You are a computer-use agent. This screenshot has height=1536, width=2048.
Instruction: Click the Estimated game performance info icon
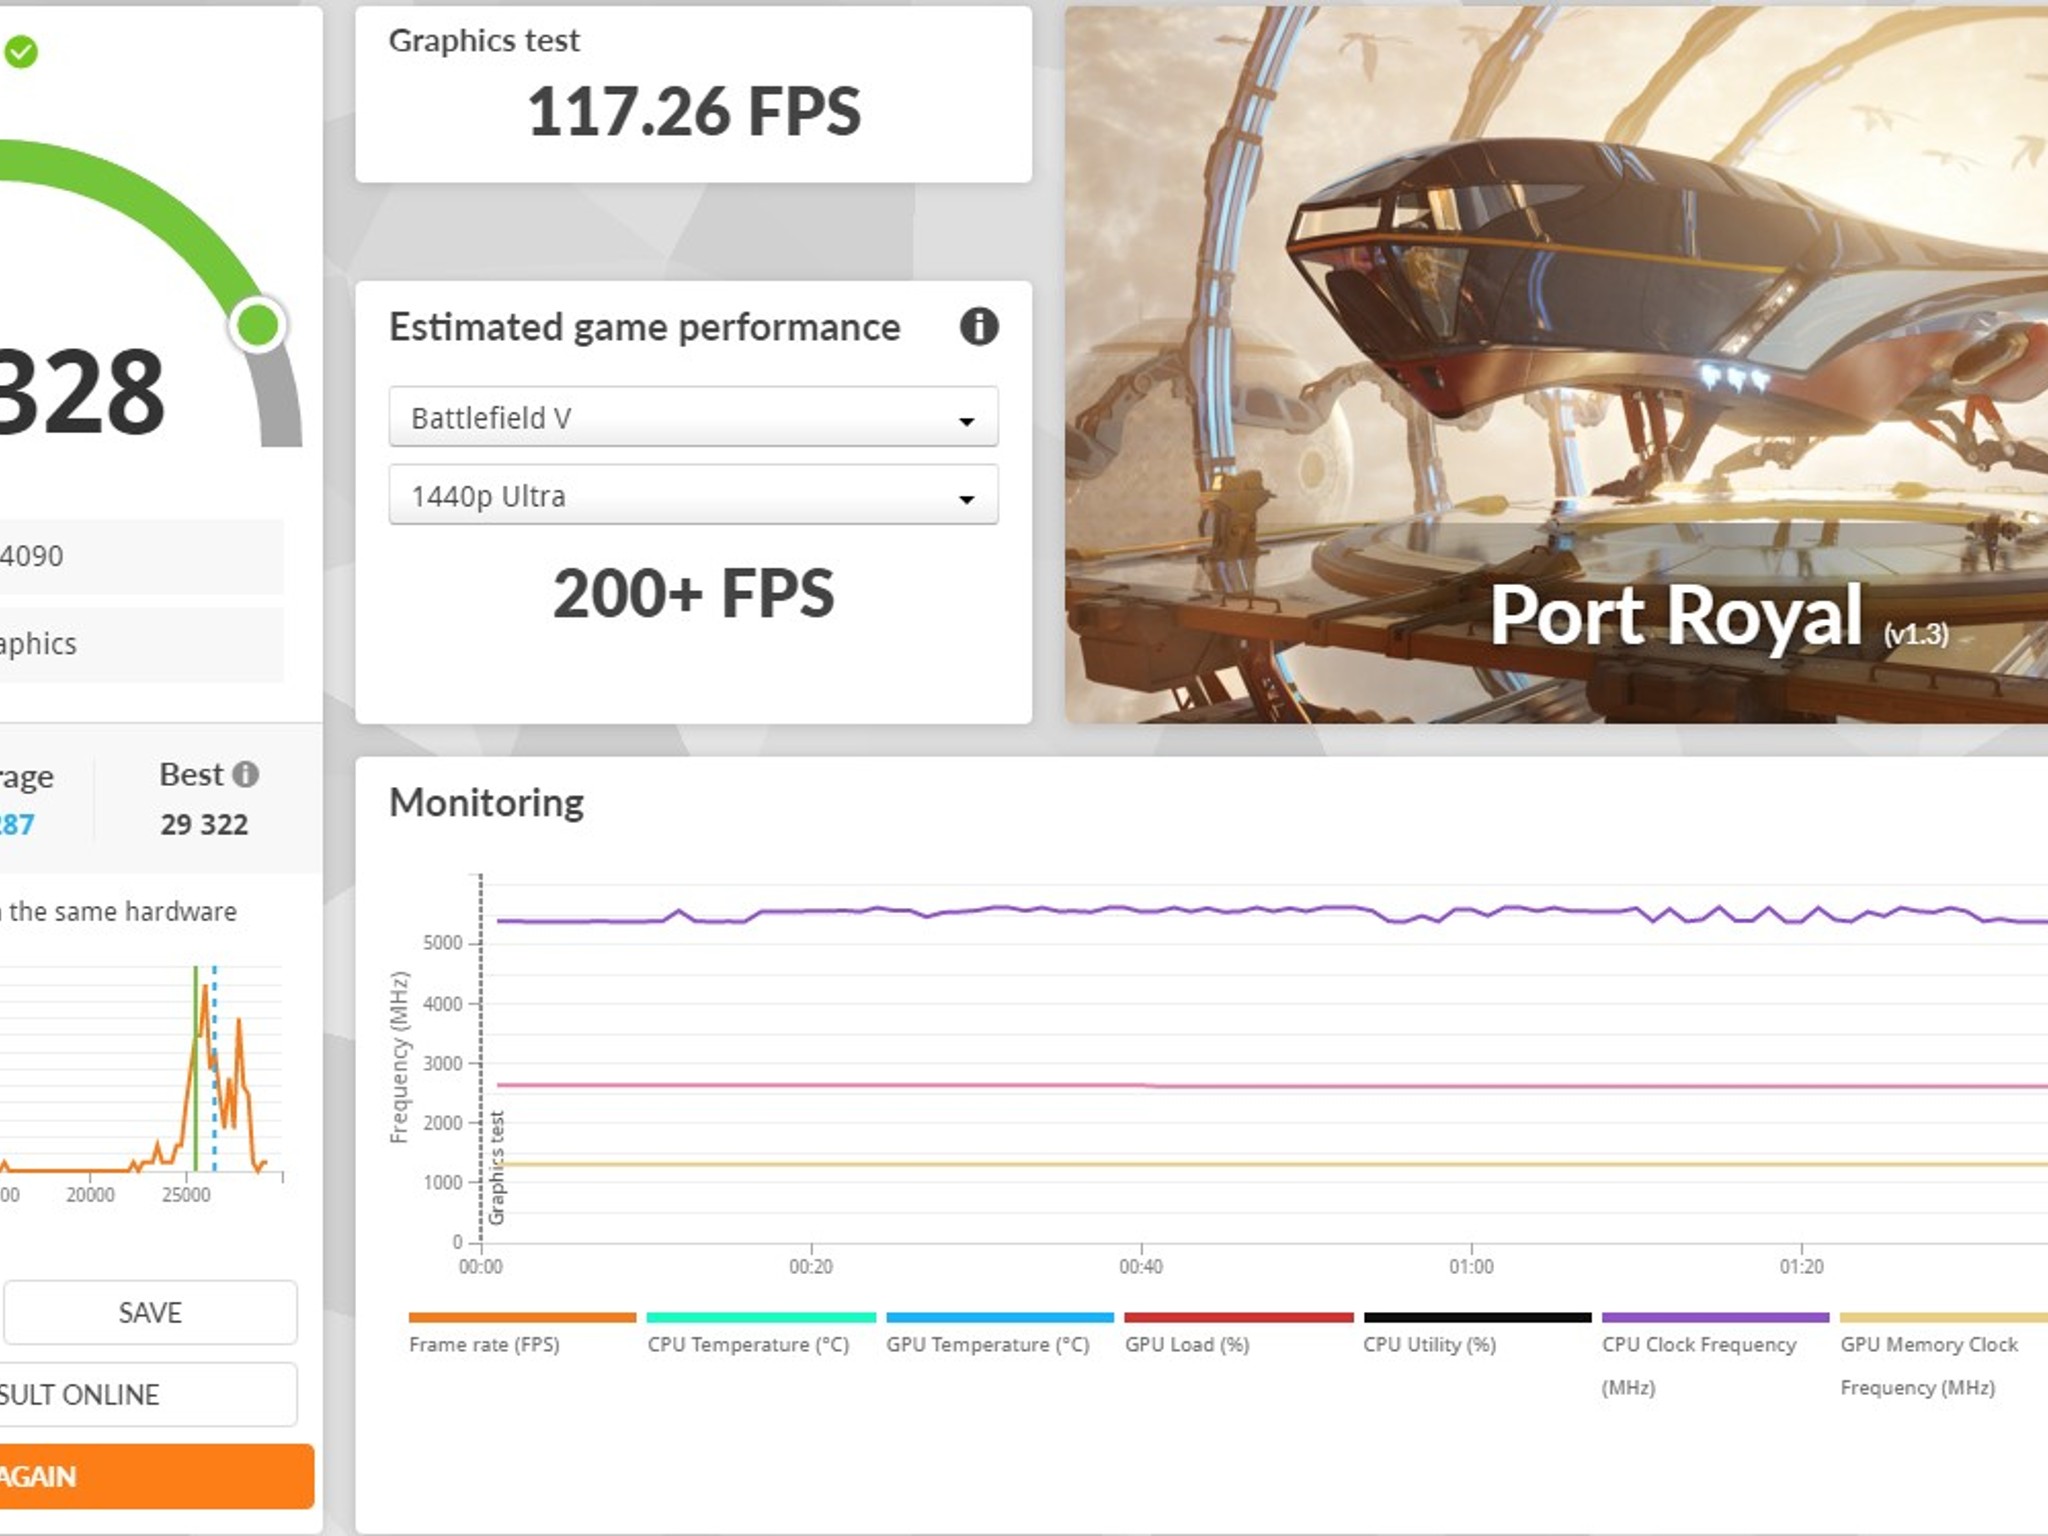point(978,326)
